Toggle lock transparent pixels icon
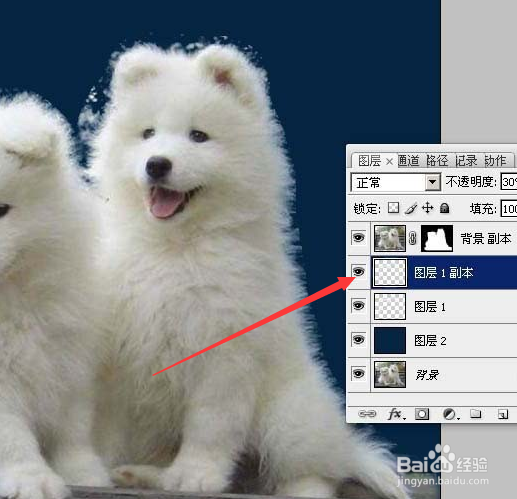The height and width of the screenshot is (499, 517). coord(393,208)
